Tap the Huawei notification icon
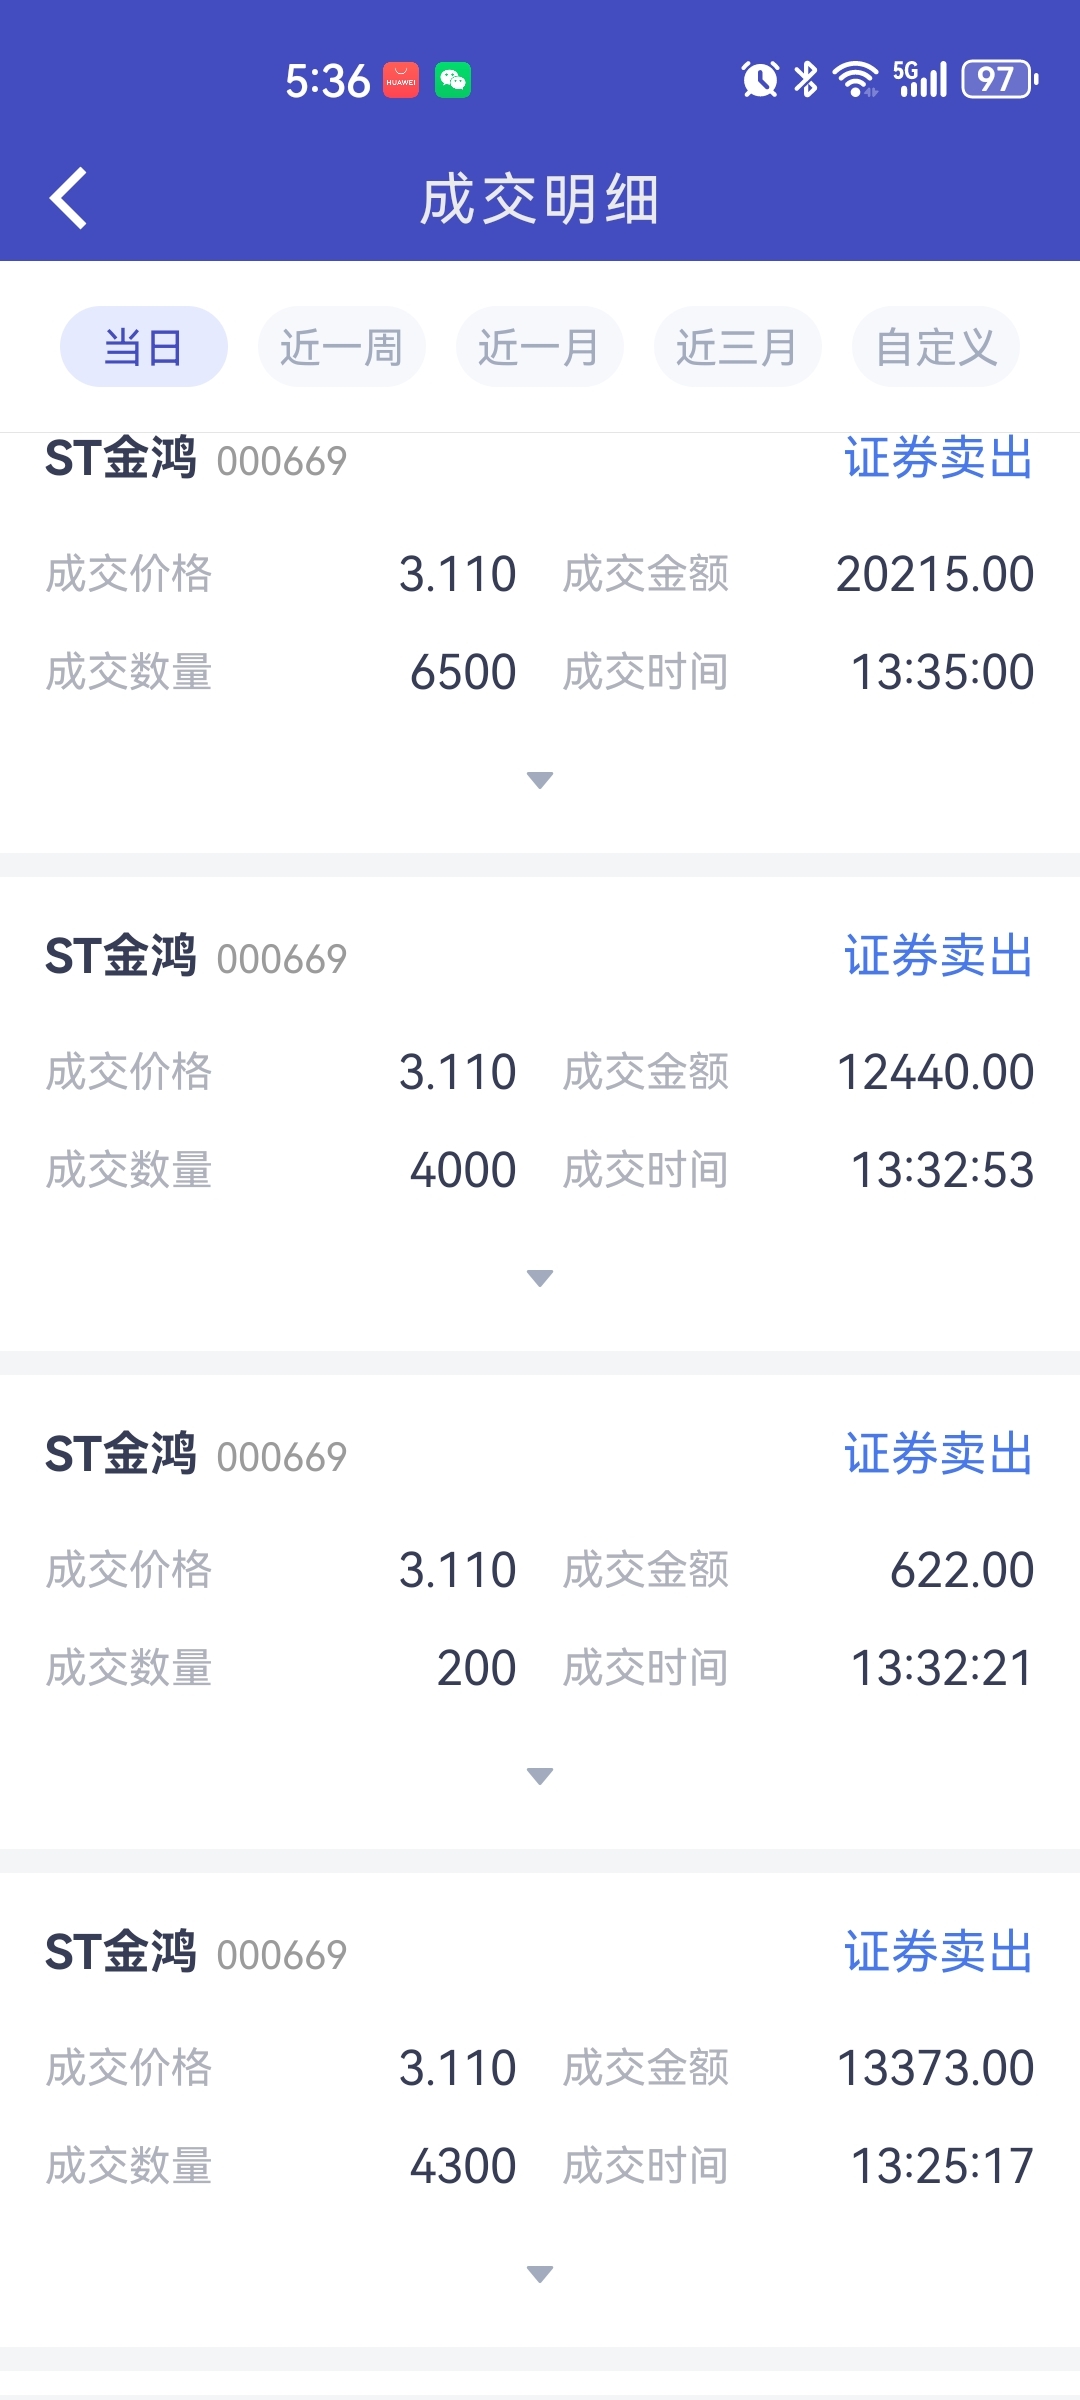This screenshot has height=2400, width=1080. (401, 80)
